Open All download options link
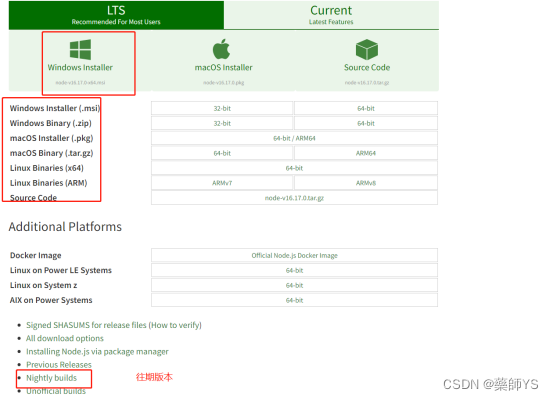The width and height of the screenshot is (554, 400). click(x=65, y=338)
